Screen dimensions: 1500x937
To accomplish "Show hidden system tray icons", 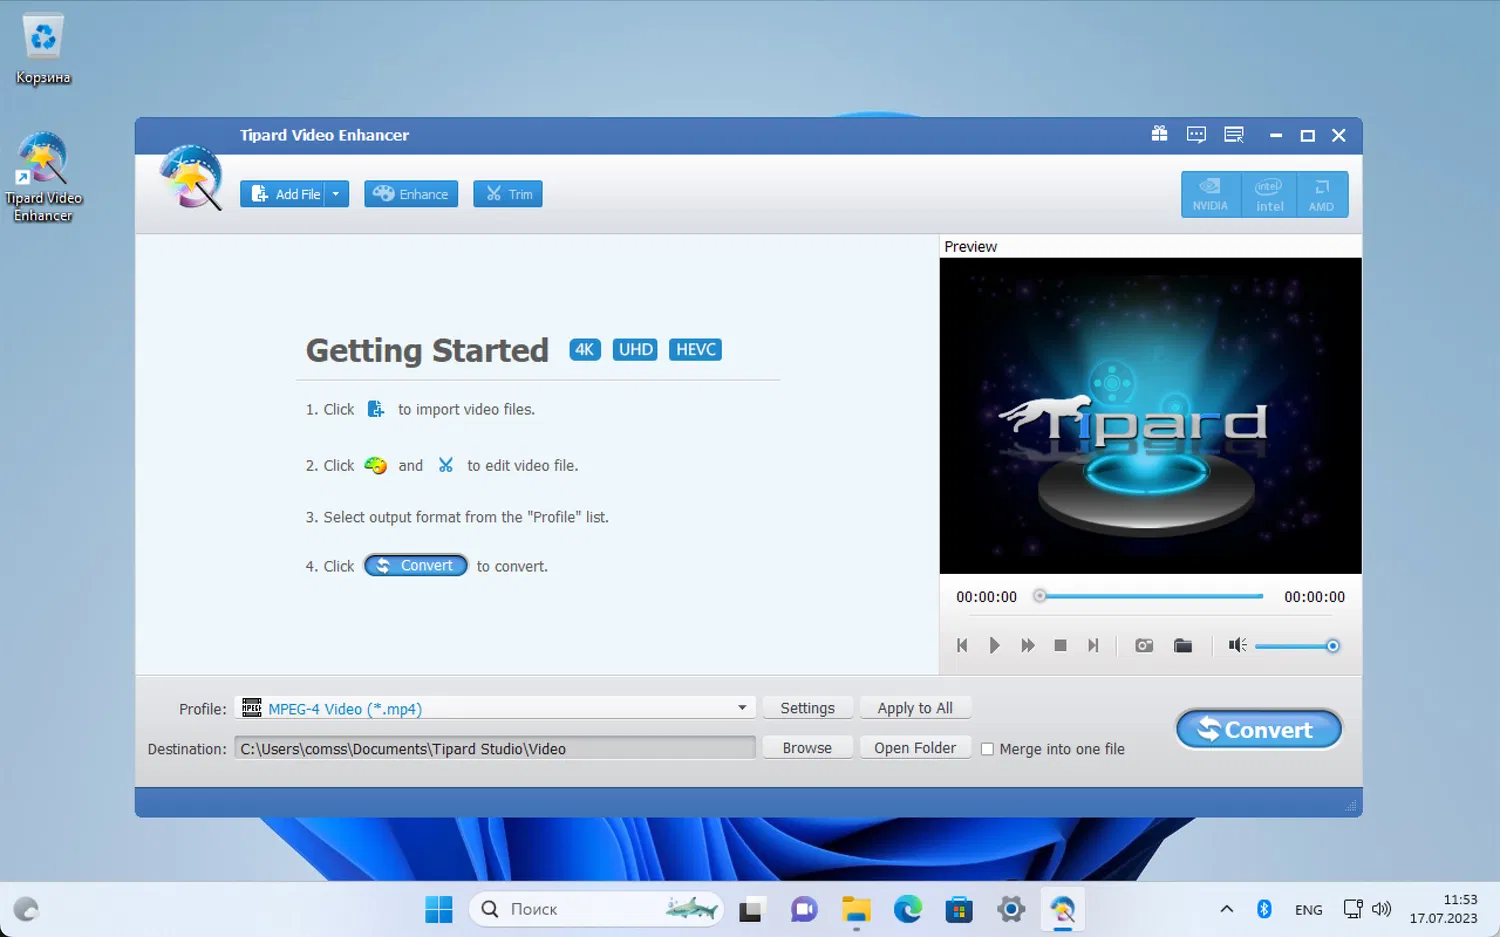I will [x=1227, y=909].
